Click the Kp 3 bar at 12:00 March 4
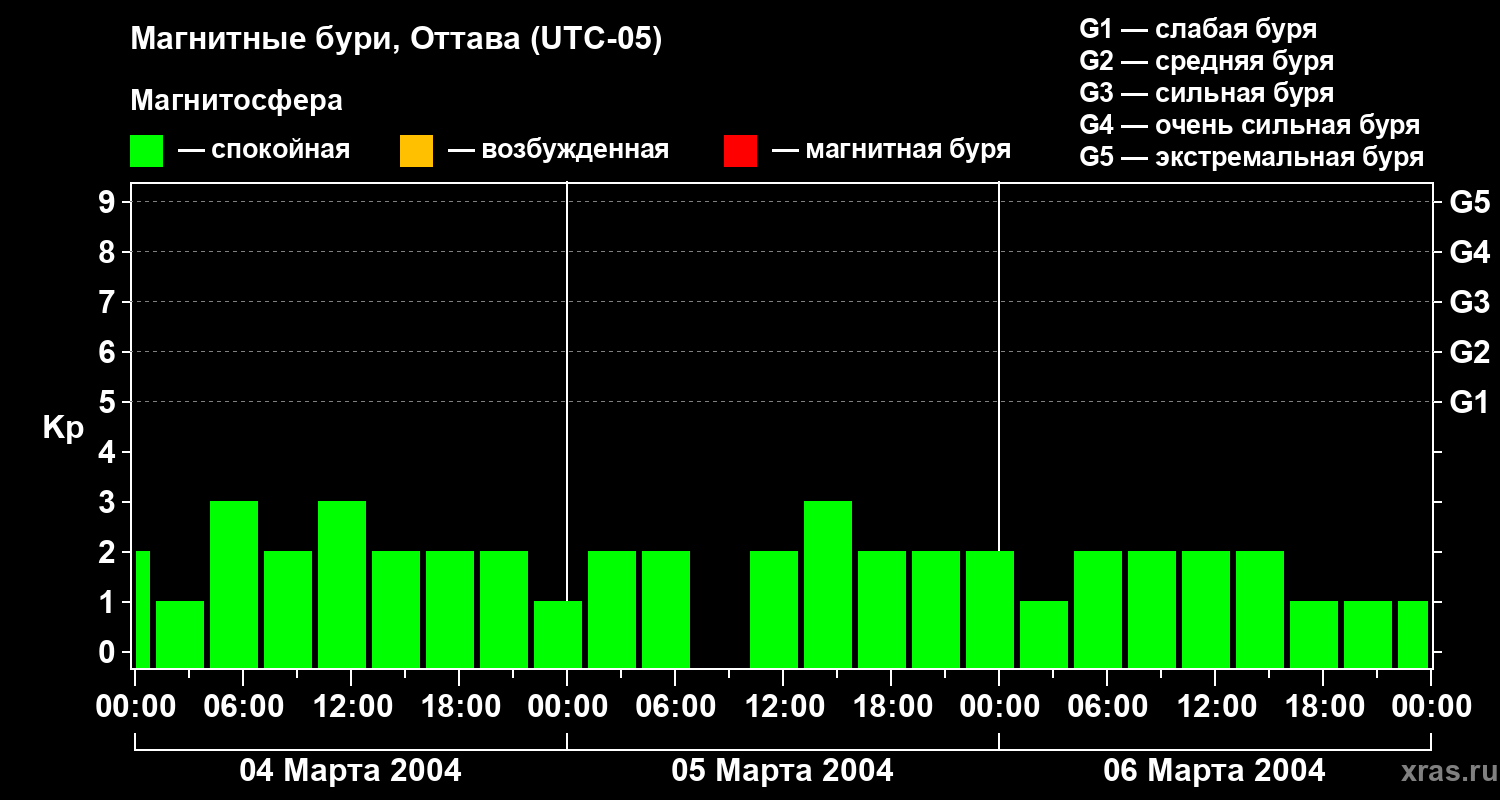 coord(342,584)
